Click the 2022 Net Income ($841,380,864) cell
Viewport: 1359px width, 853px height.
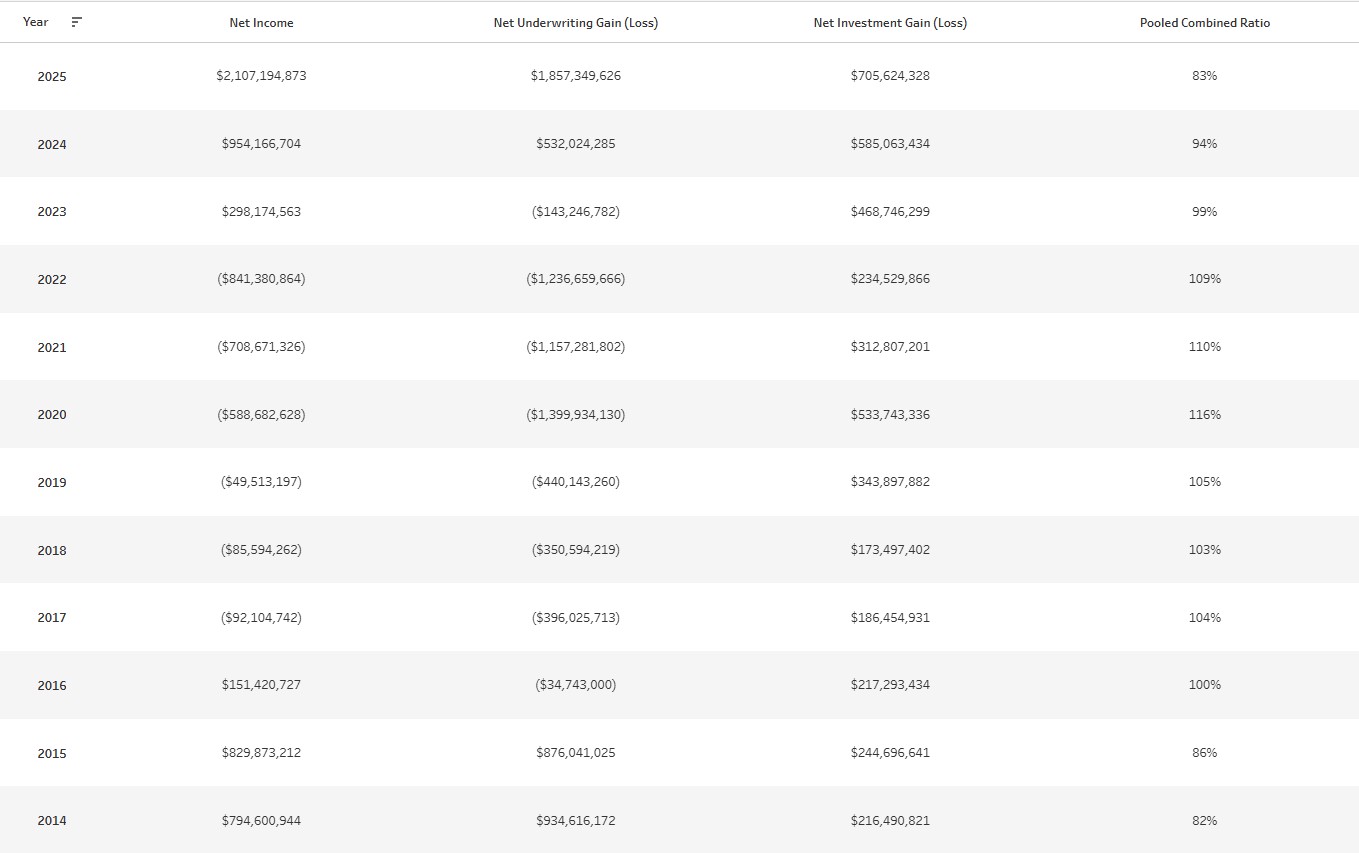coord(261,279)
